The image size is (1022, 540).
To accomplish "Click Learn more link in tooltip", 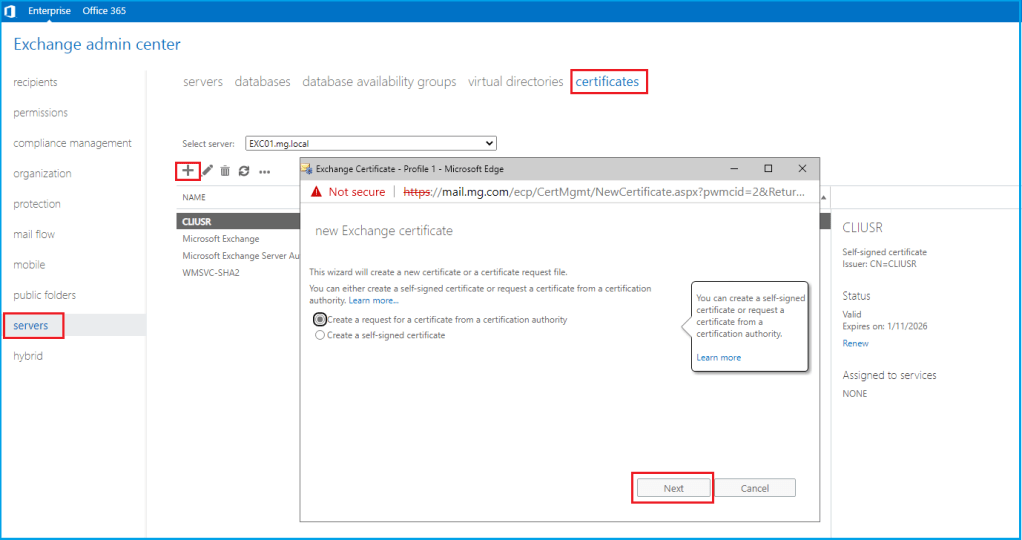I will [x=718, y=357].
